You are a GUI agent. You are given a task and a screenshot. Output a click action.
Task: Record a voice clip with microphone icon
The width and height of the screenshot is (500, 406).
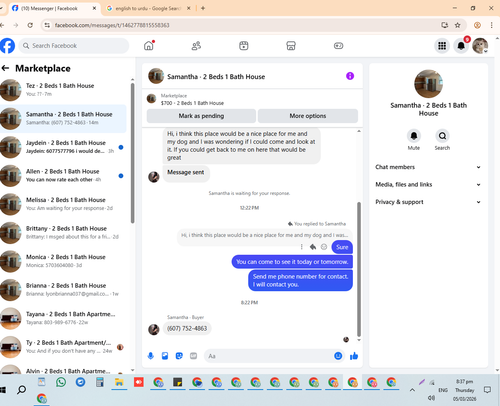(151, 356)
